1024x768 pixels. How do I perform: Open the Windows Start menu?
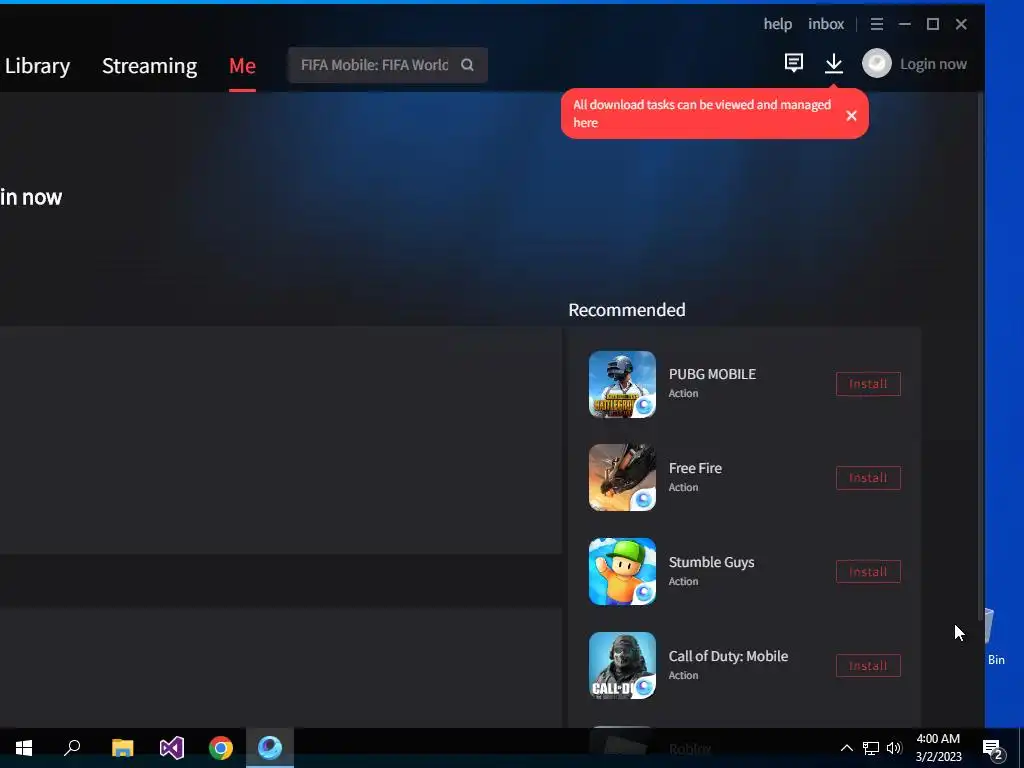point(24,748)
